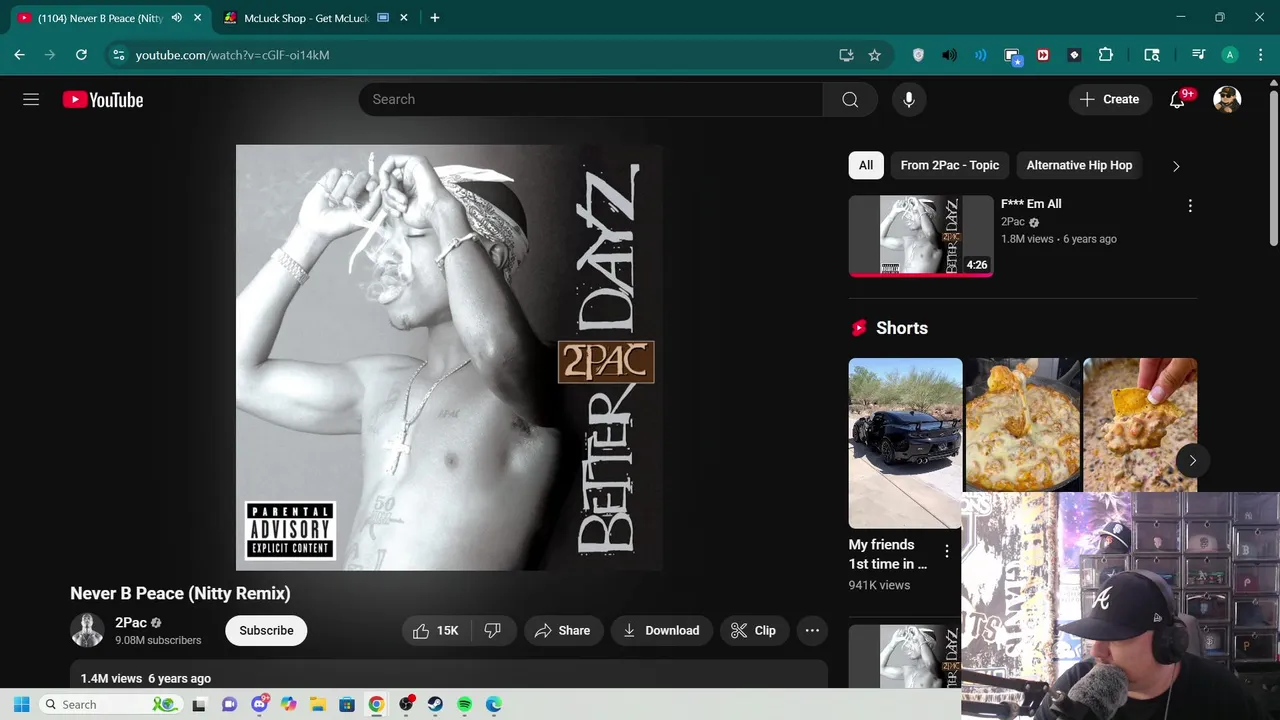1280x720 pixels.
Task: Click the speaker volume extension icon
Action: tap(949, 55)
